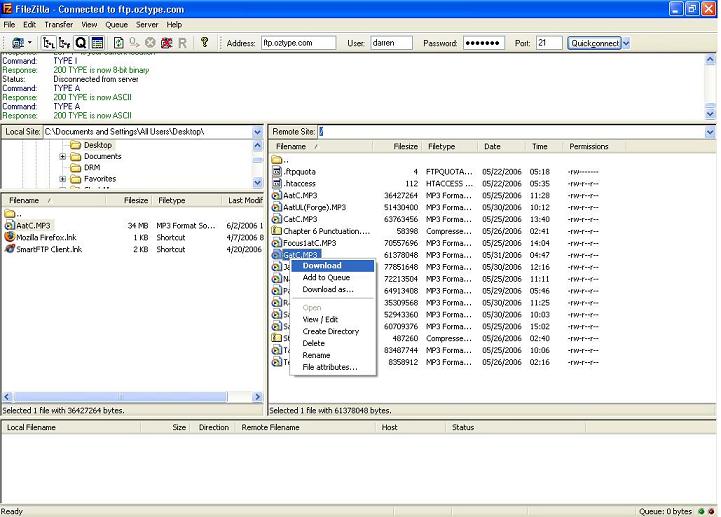Click the queue Status column header
The height and width of the screenshot is (517, 721).
pyautogui.click(x=515, y=427)
